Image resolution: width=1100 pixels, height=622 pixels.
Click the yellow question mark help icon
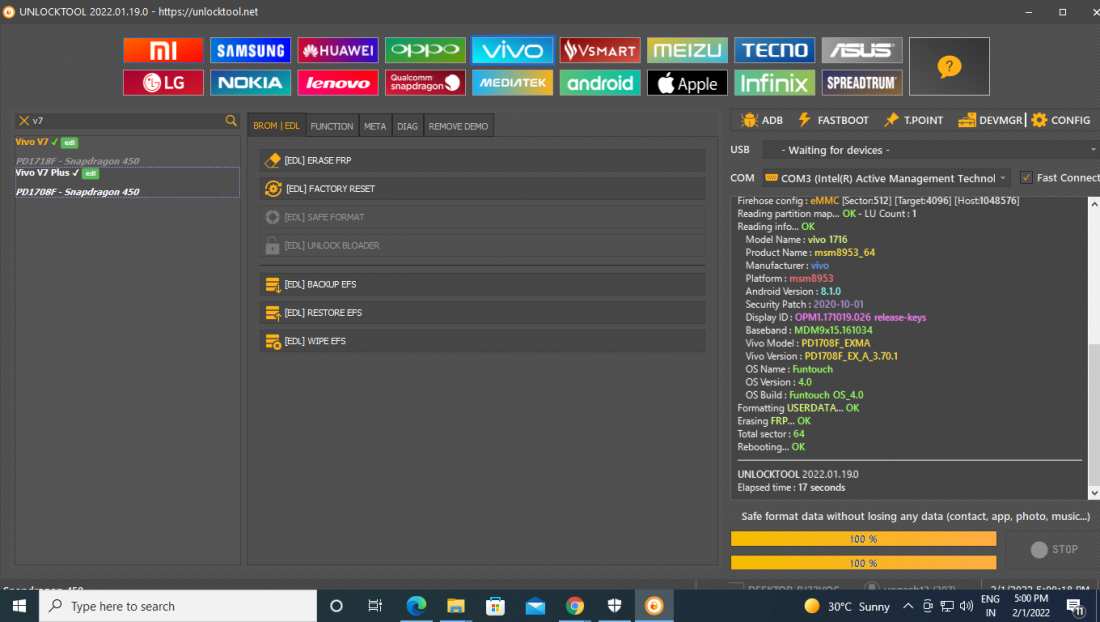[949, 67]
